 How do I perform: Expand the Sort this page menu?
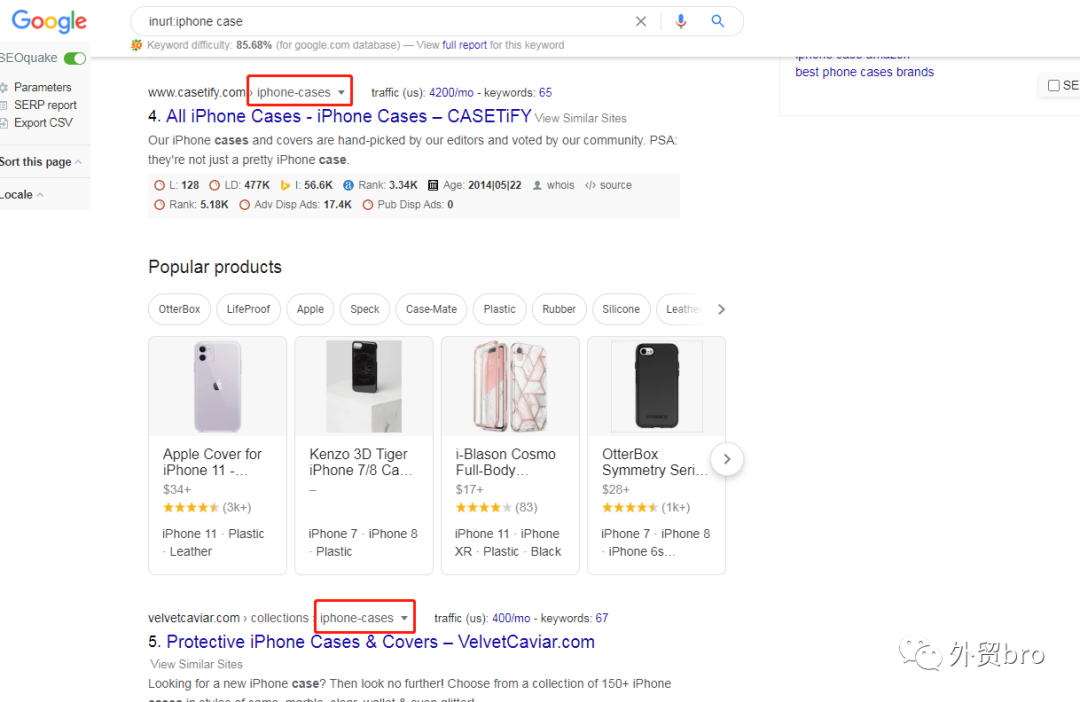(40, 162)
